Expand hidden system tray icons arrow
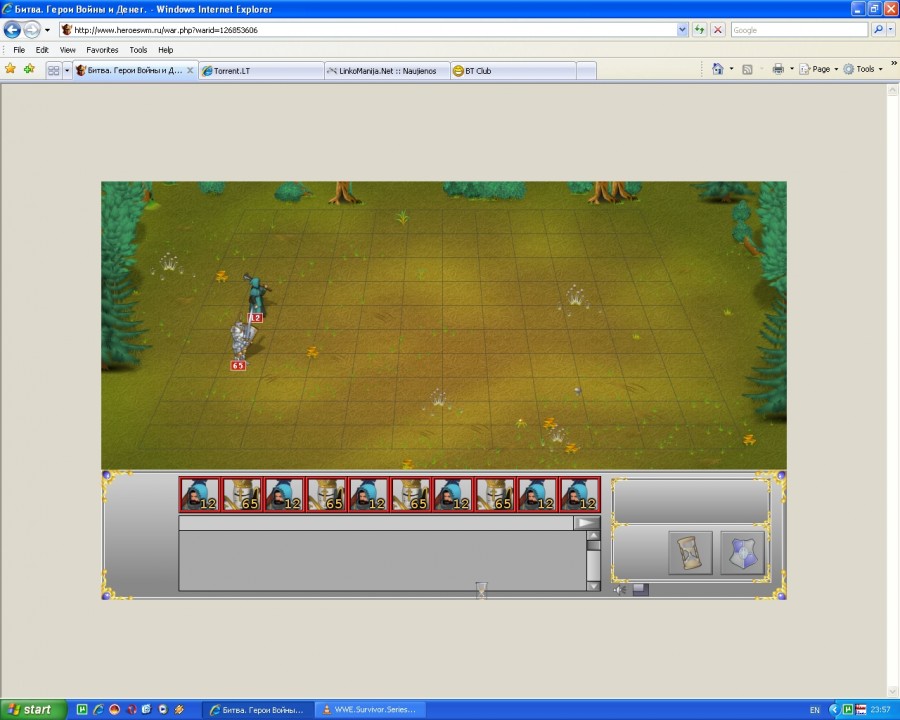Image resolution: width=900 pixels, height=720 pixels. (x=834, y=710)
